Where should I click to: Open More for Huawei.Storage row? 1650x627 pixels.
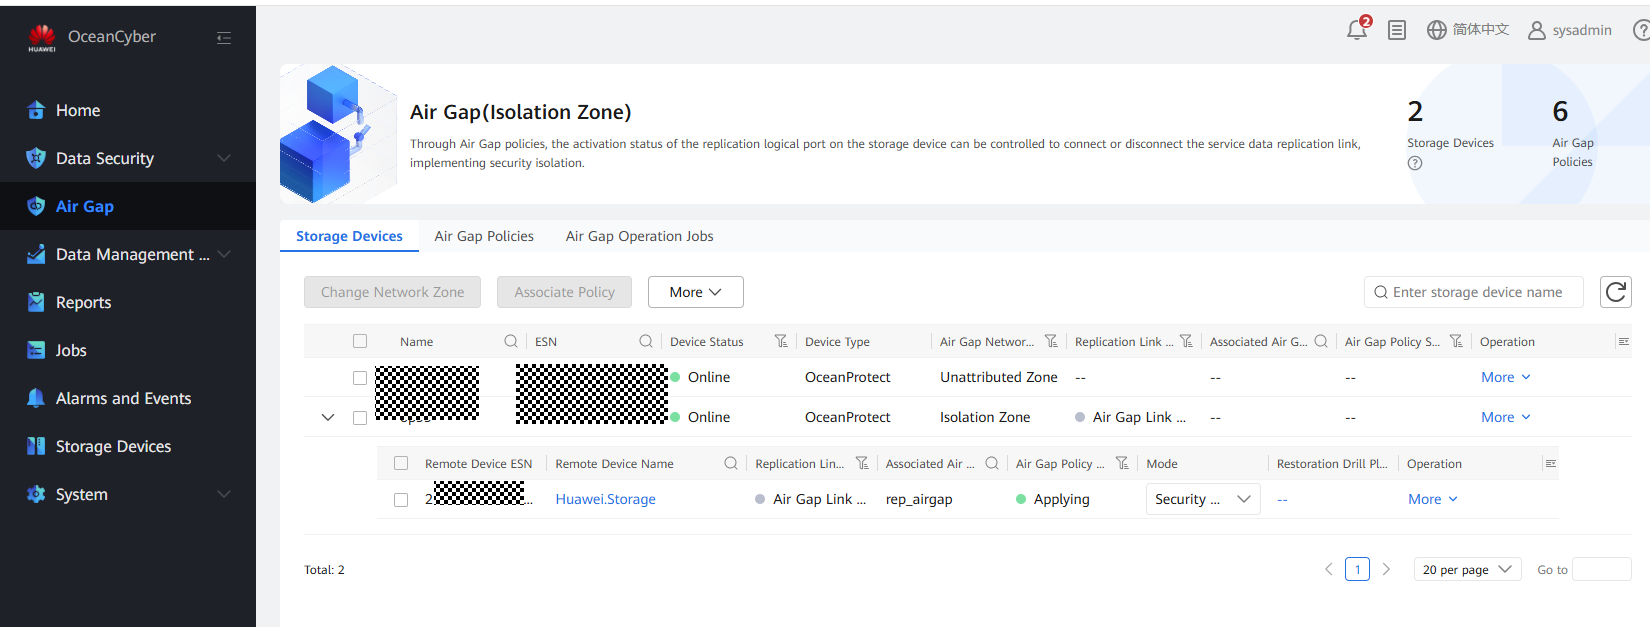click(1433, 499)
